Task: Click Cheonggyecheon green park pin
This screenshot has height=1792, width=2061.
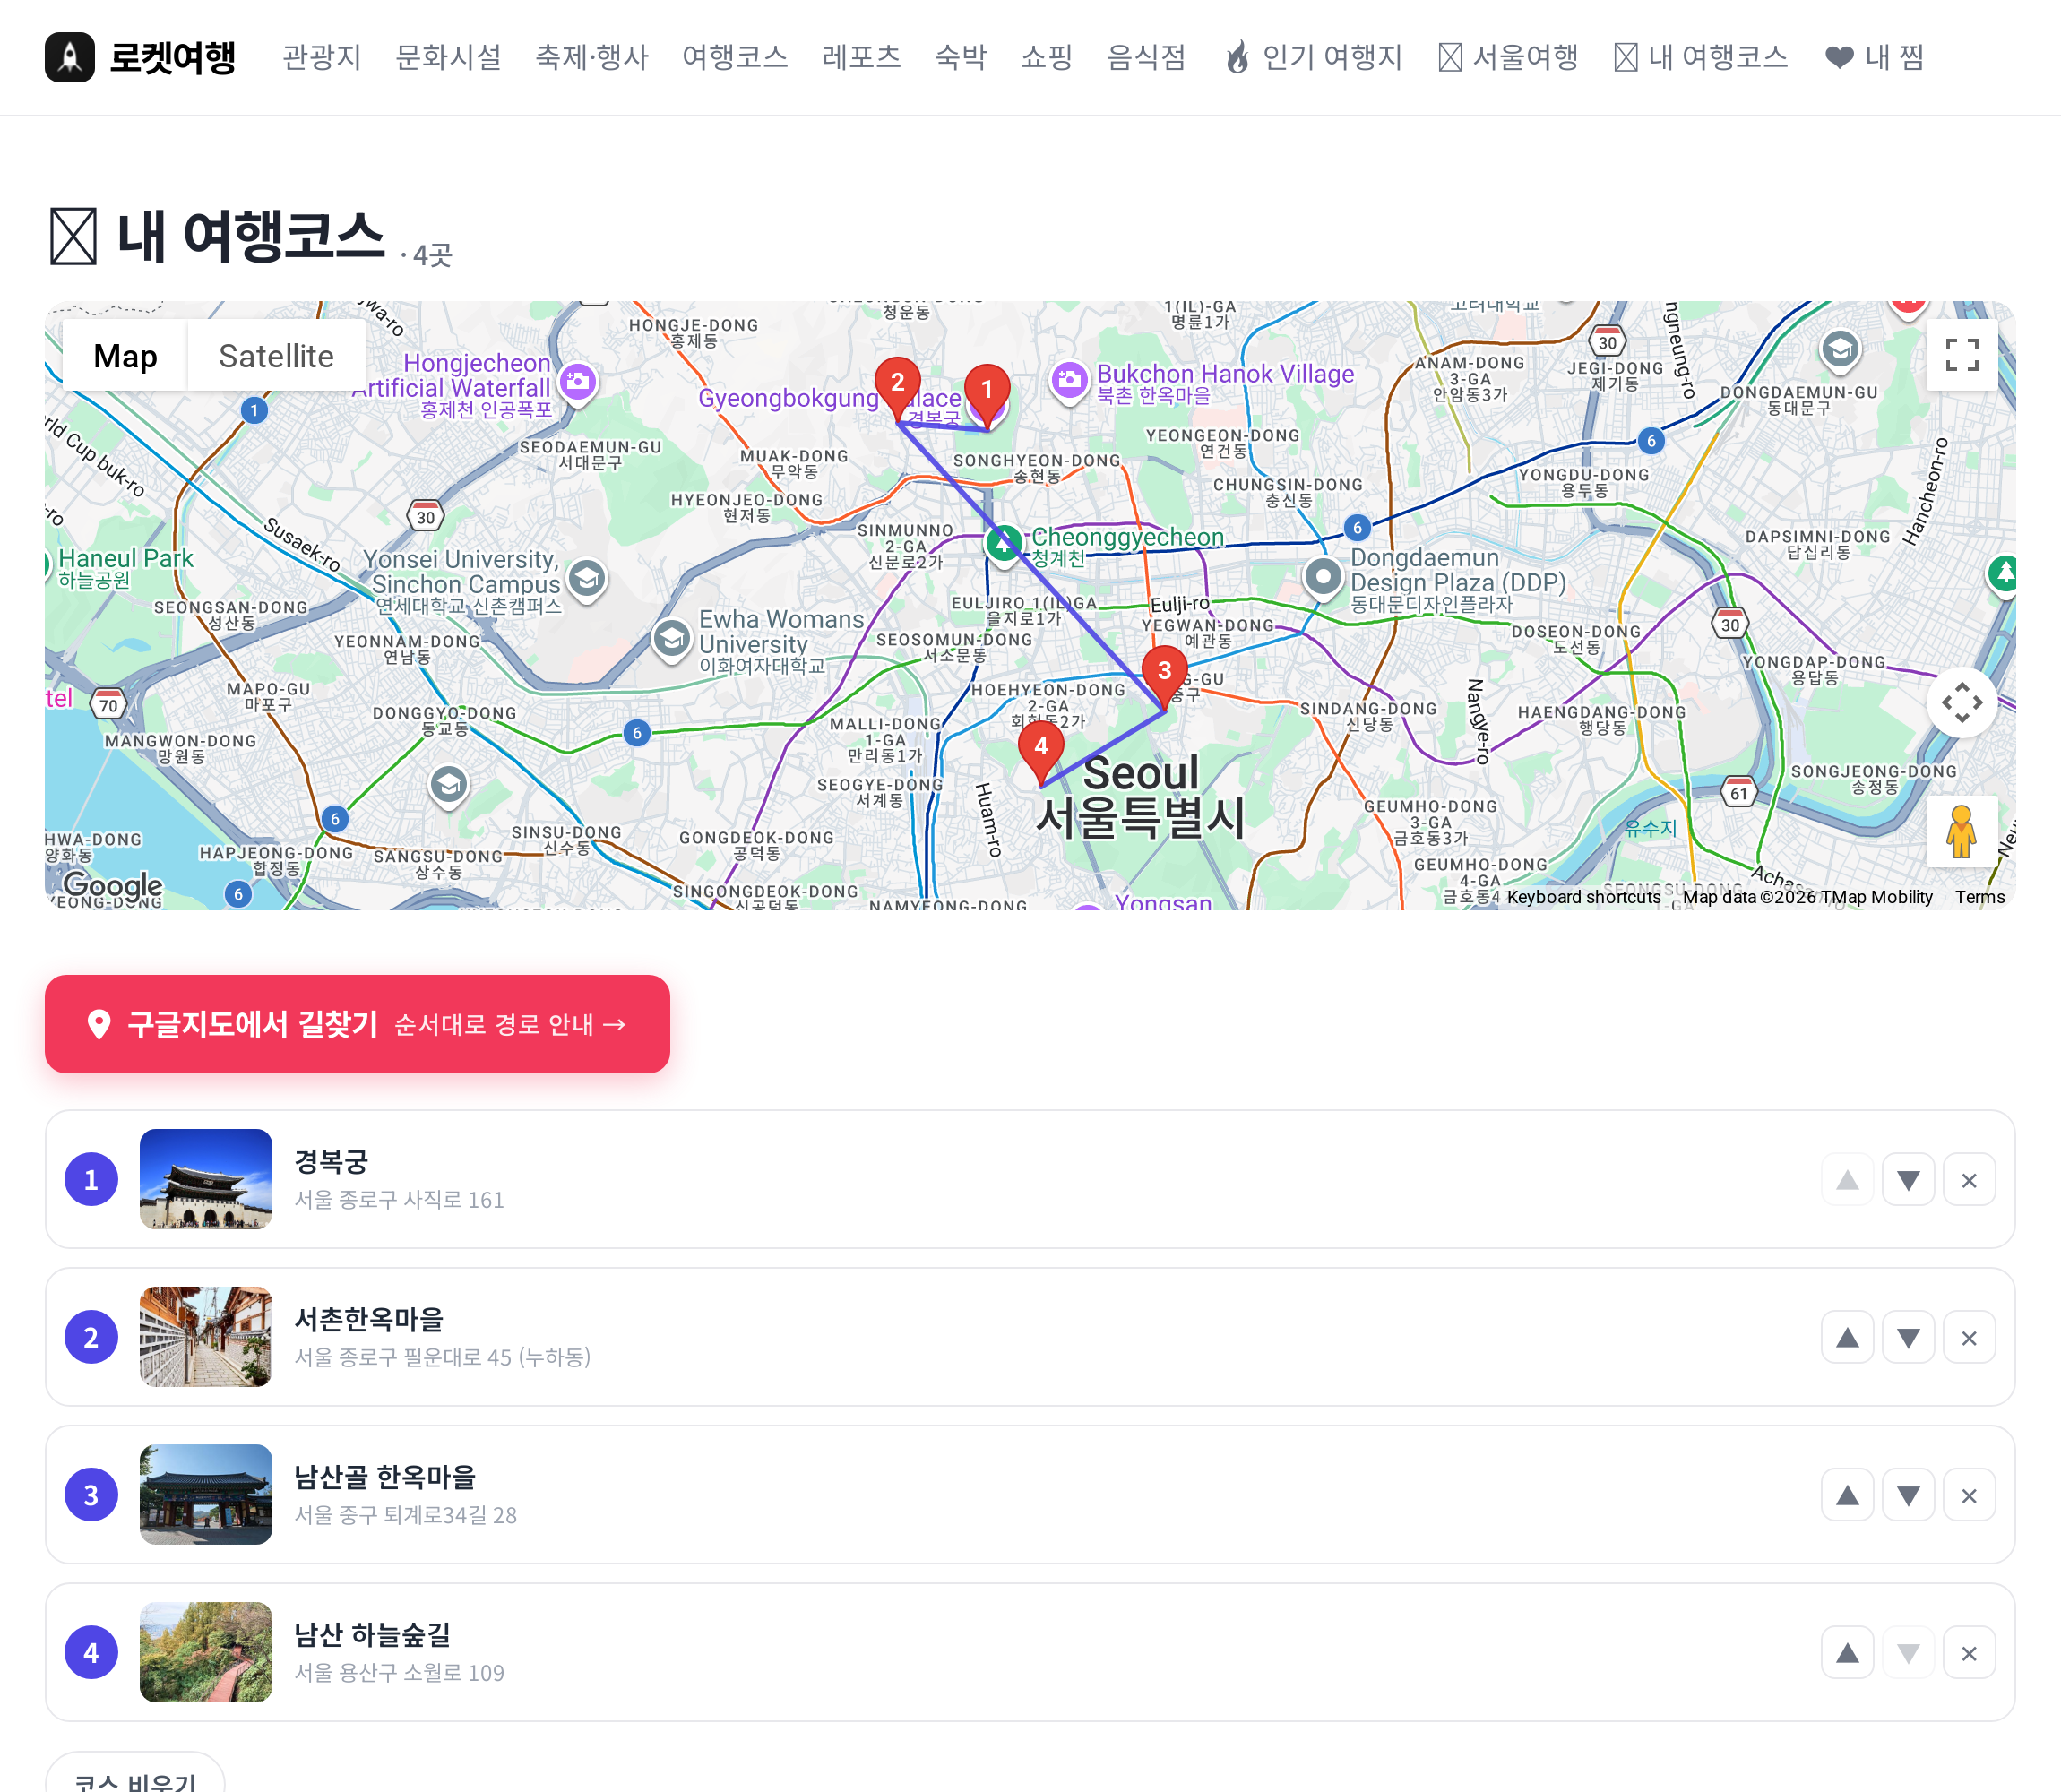Action: click(x=1003, y=545)
